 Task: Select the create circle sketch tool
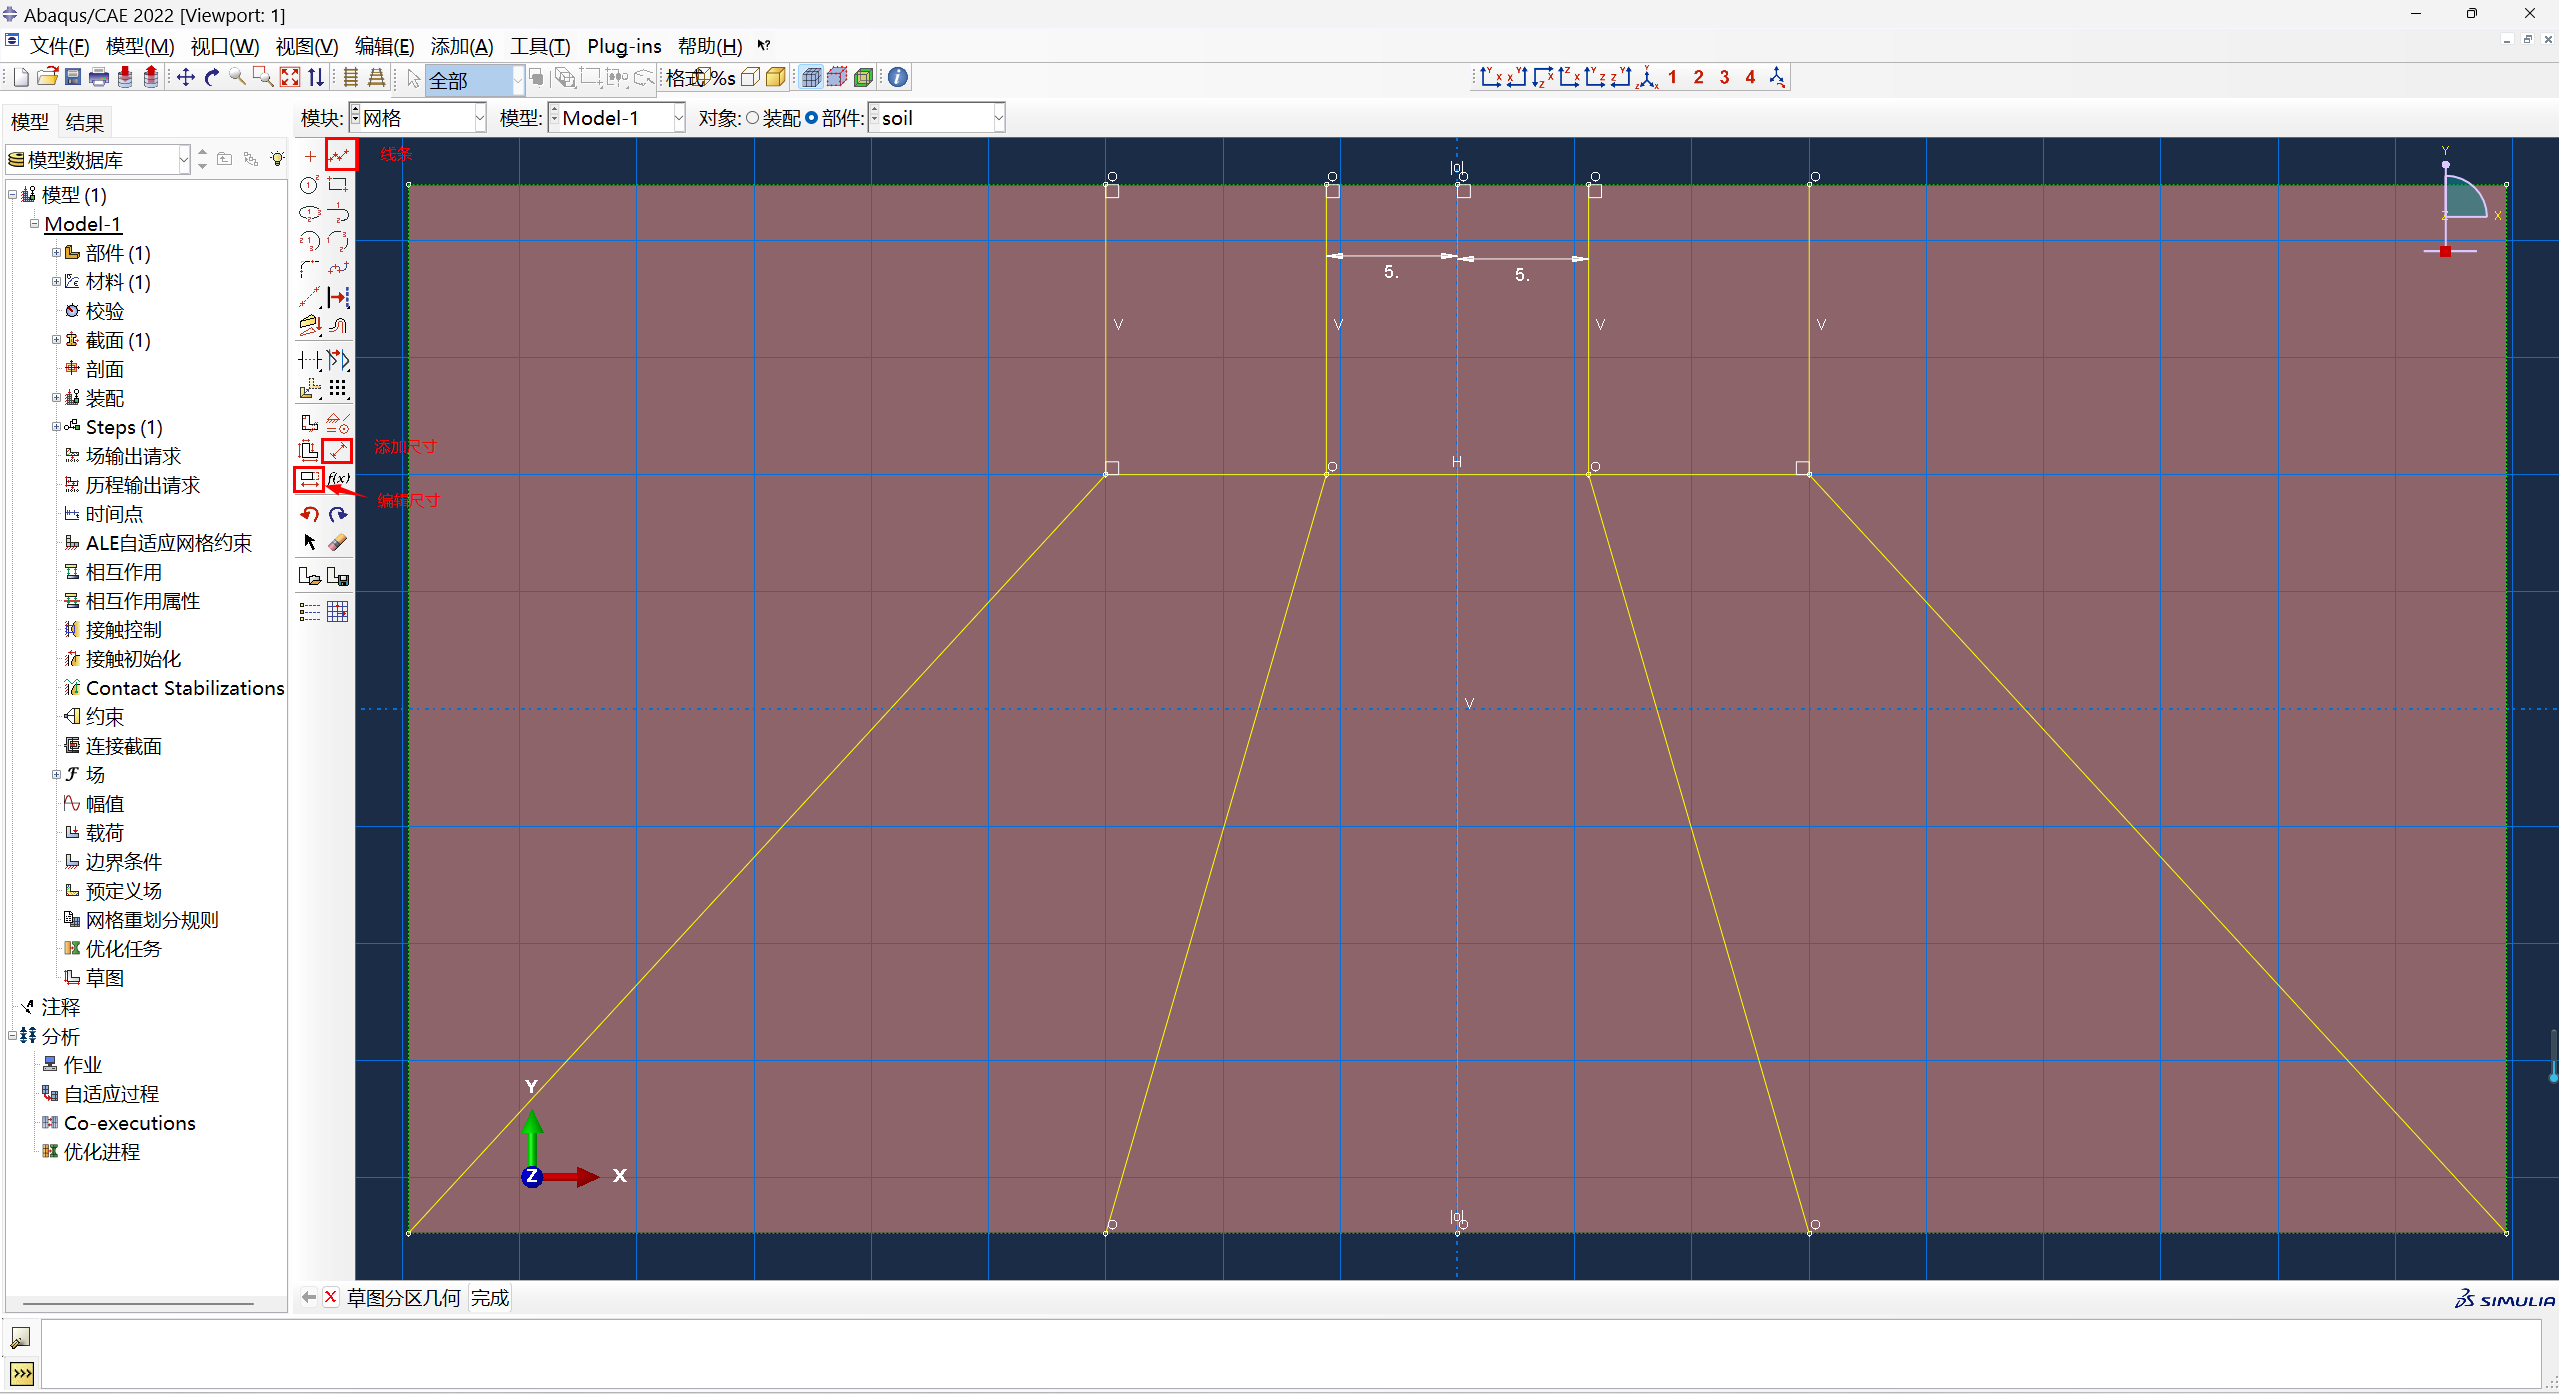coord(310,185)
